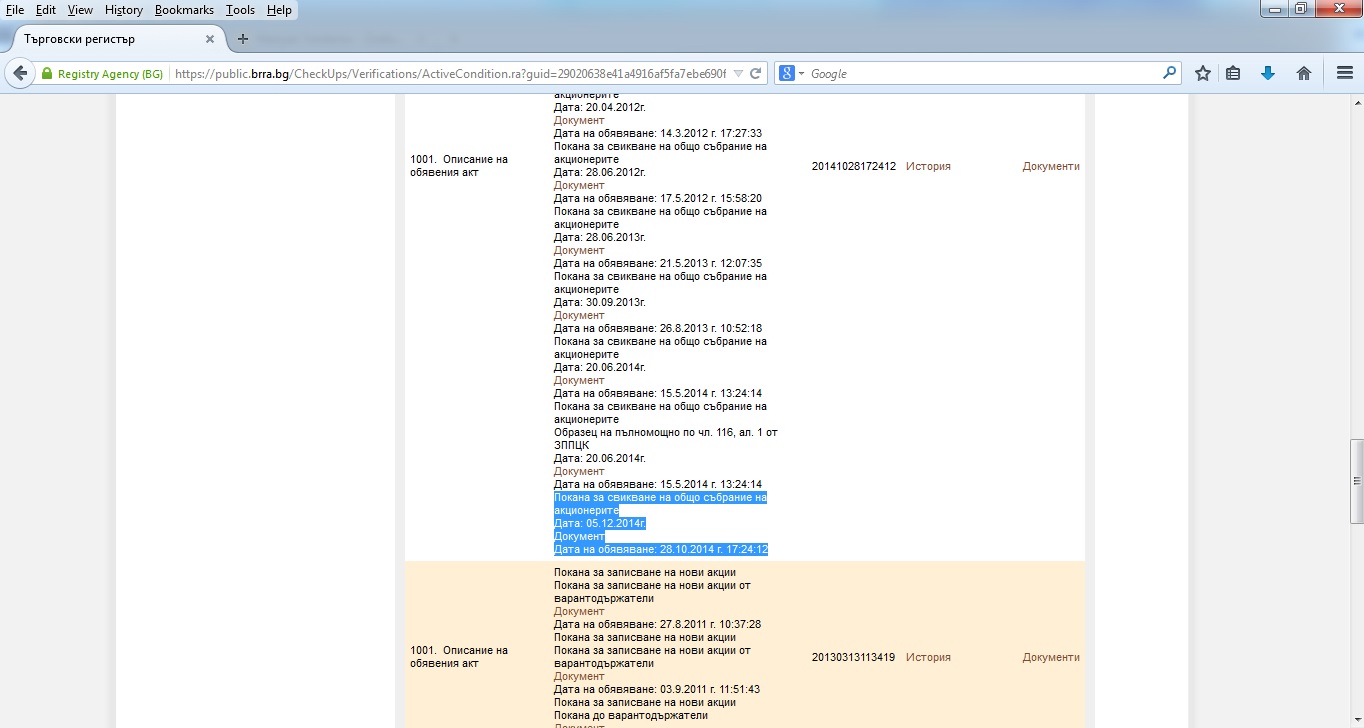Open Документ link above 14.3.2012 announcement
The image size is (1364, 728).
click(x=579, y=121)
